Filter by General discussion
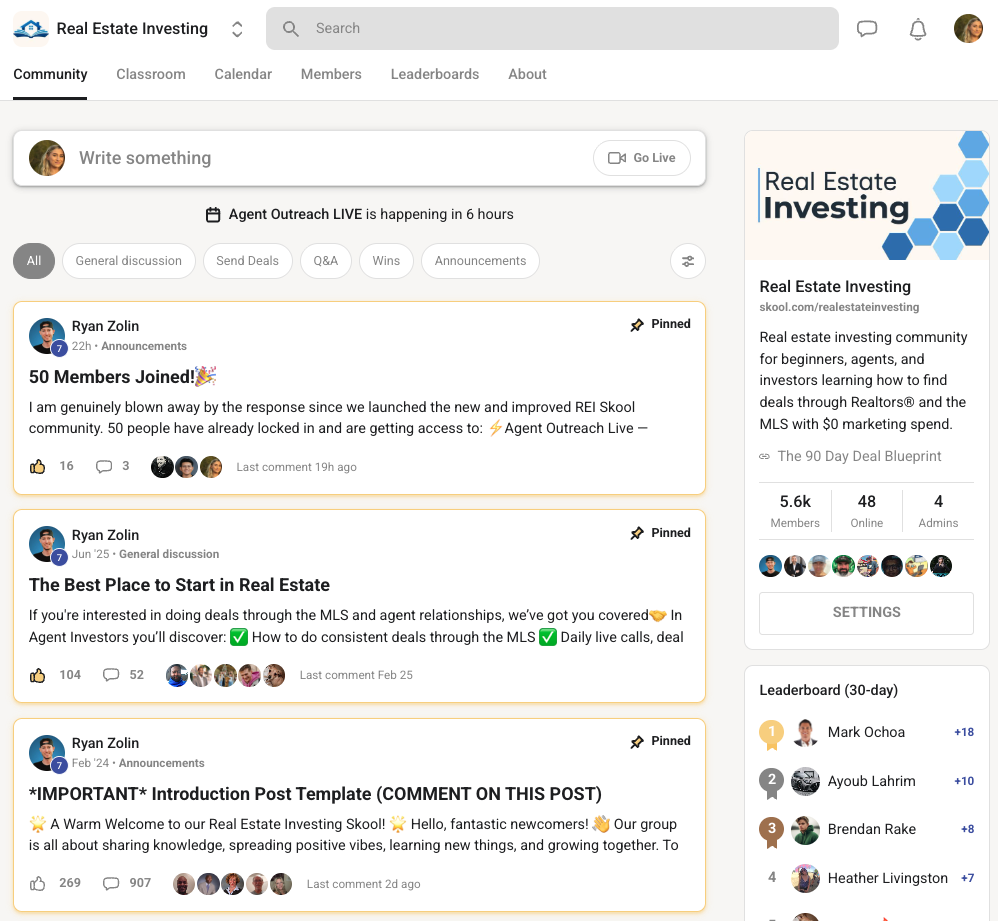The image size is (998, 921). (129, 261)
